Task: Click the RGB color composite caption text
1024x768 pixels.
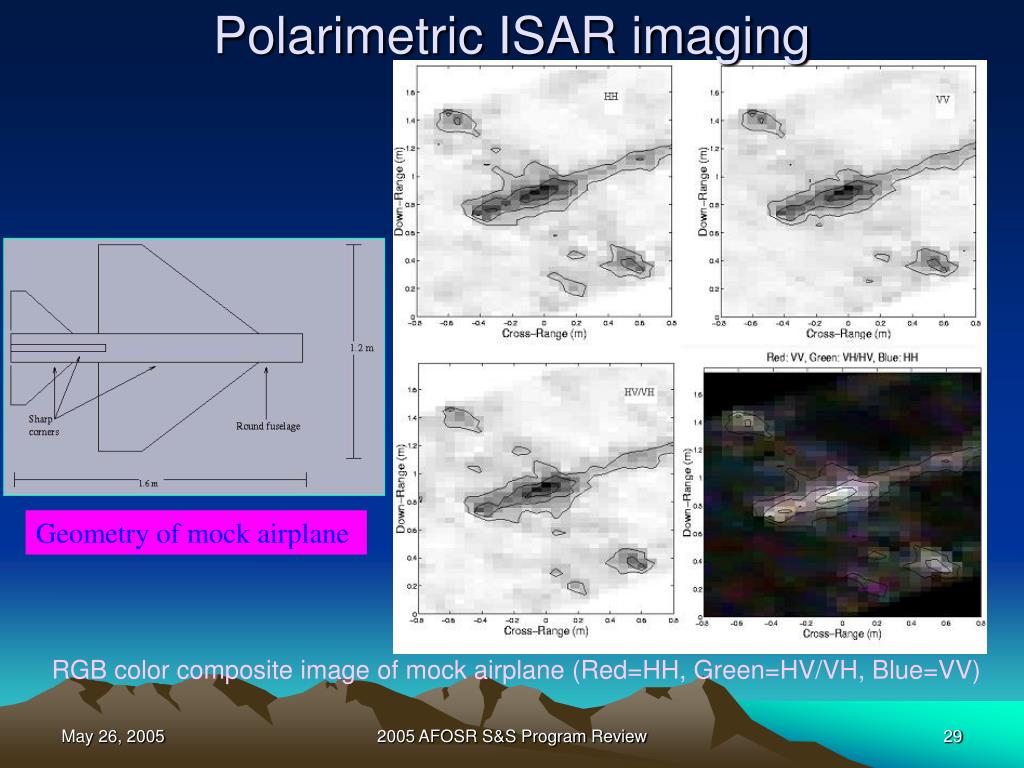Action: click(x=515, y=670)
